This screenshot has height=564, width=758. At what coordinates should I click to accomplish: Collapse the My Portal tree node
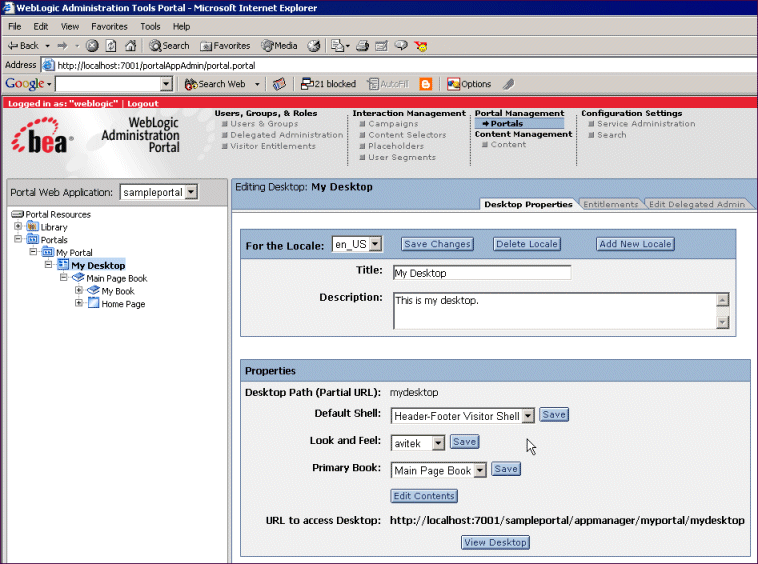[33, 251]
